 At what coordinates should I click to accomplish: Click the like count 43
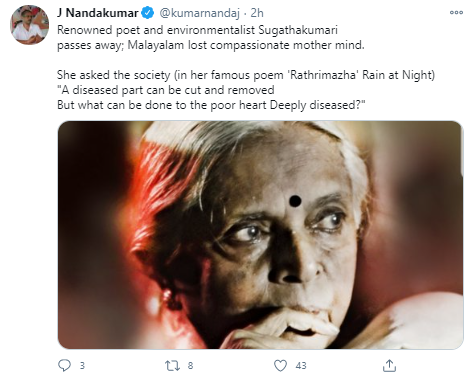click(301, 366)
